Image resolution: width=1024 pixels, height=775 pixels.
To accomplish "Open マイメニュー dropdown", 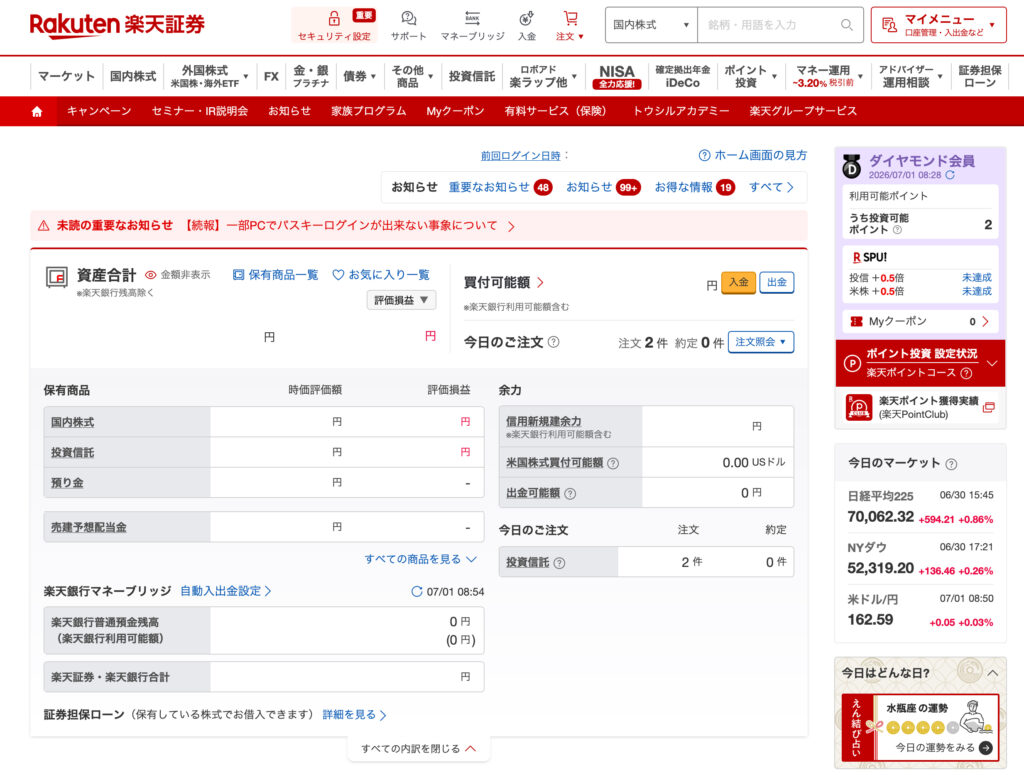I will tap(938, 25).
